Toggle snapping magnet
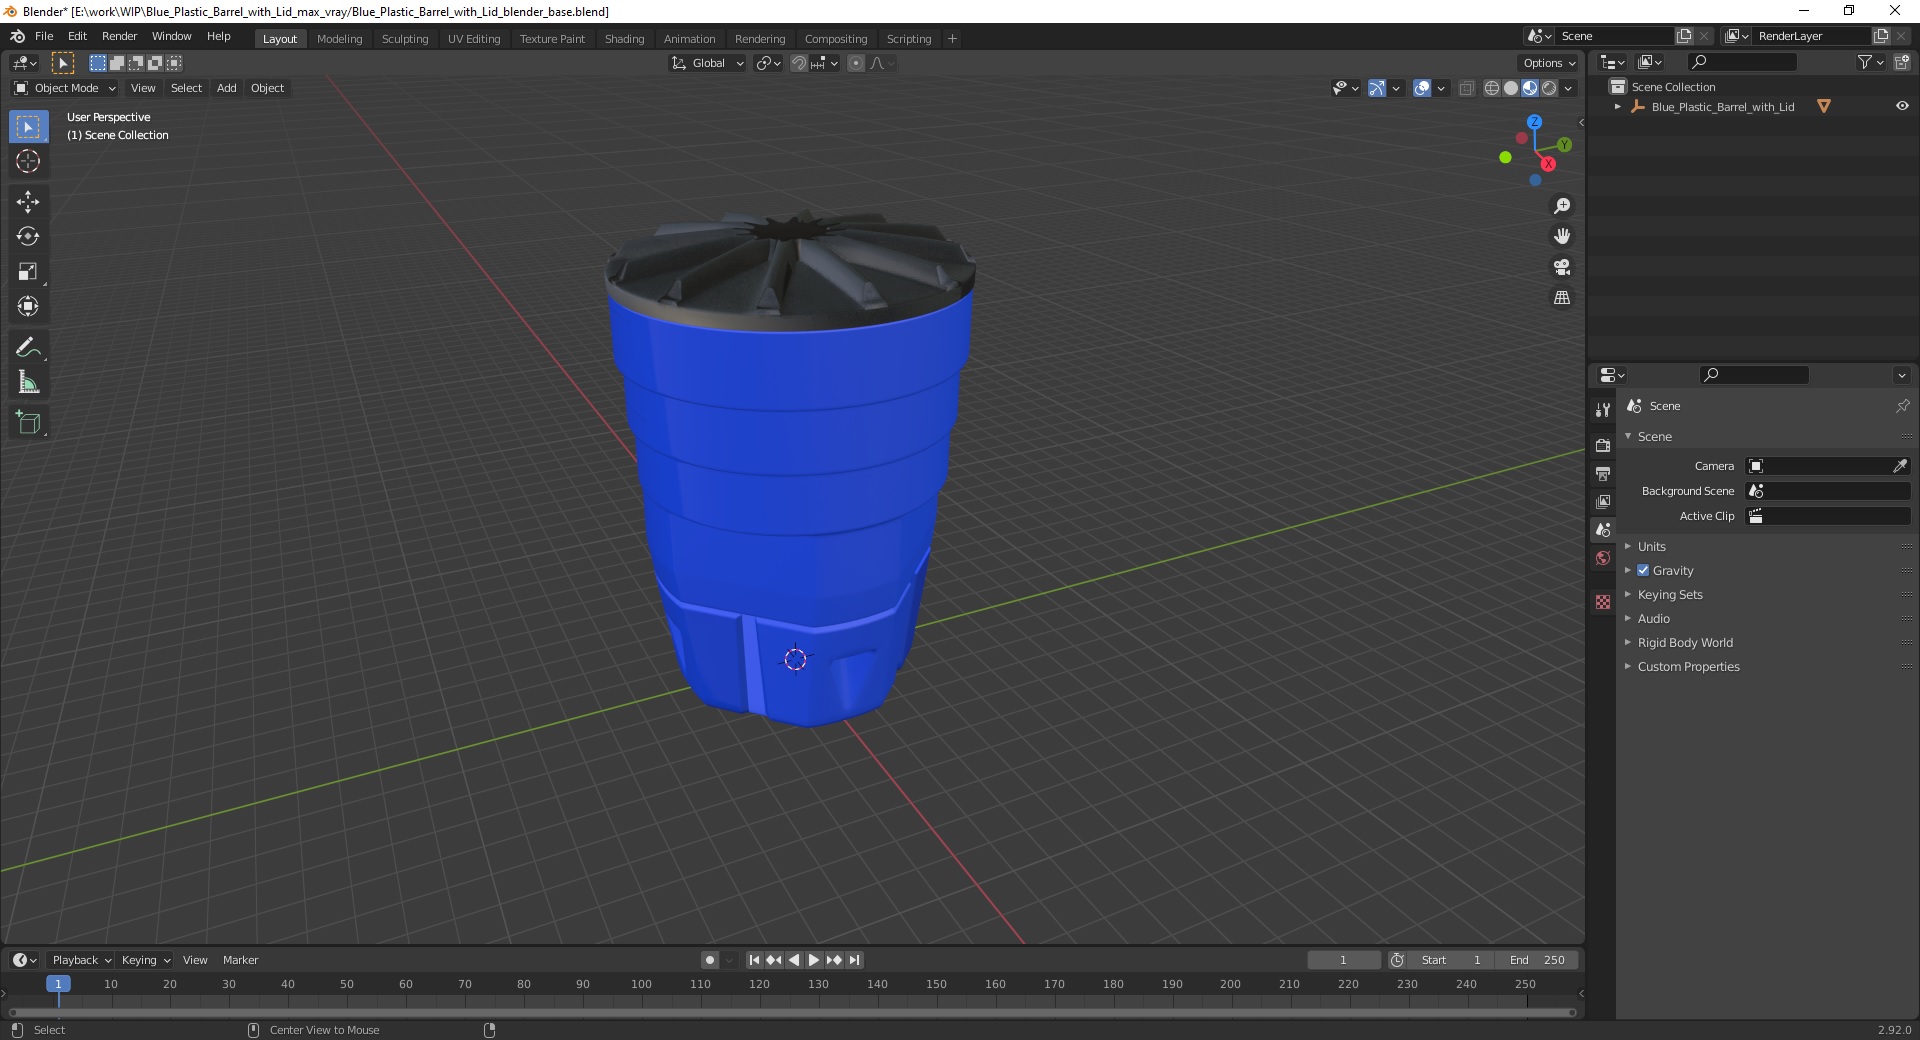Image resolution: width=1920 pixels, height=1040 pixels. tap(798, 63)
